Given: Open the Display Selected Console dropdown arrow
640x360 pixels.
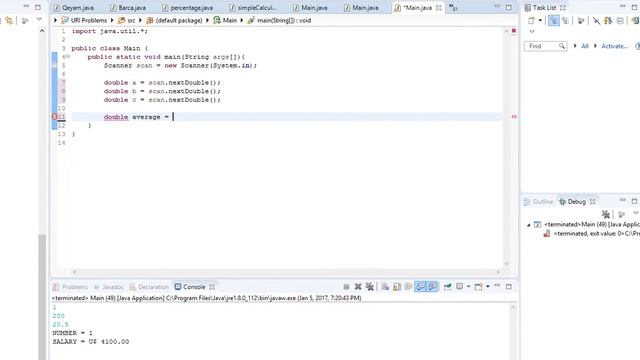Looking at the screenshot, I should [468, 287].
